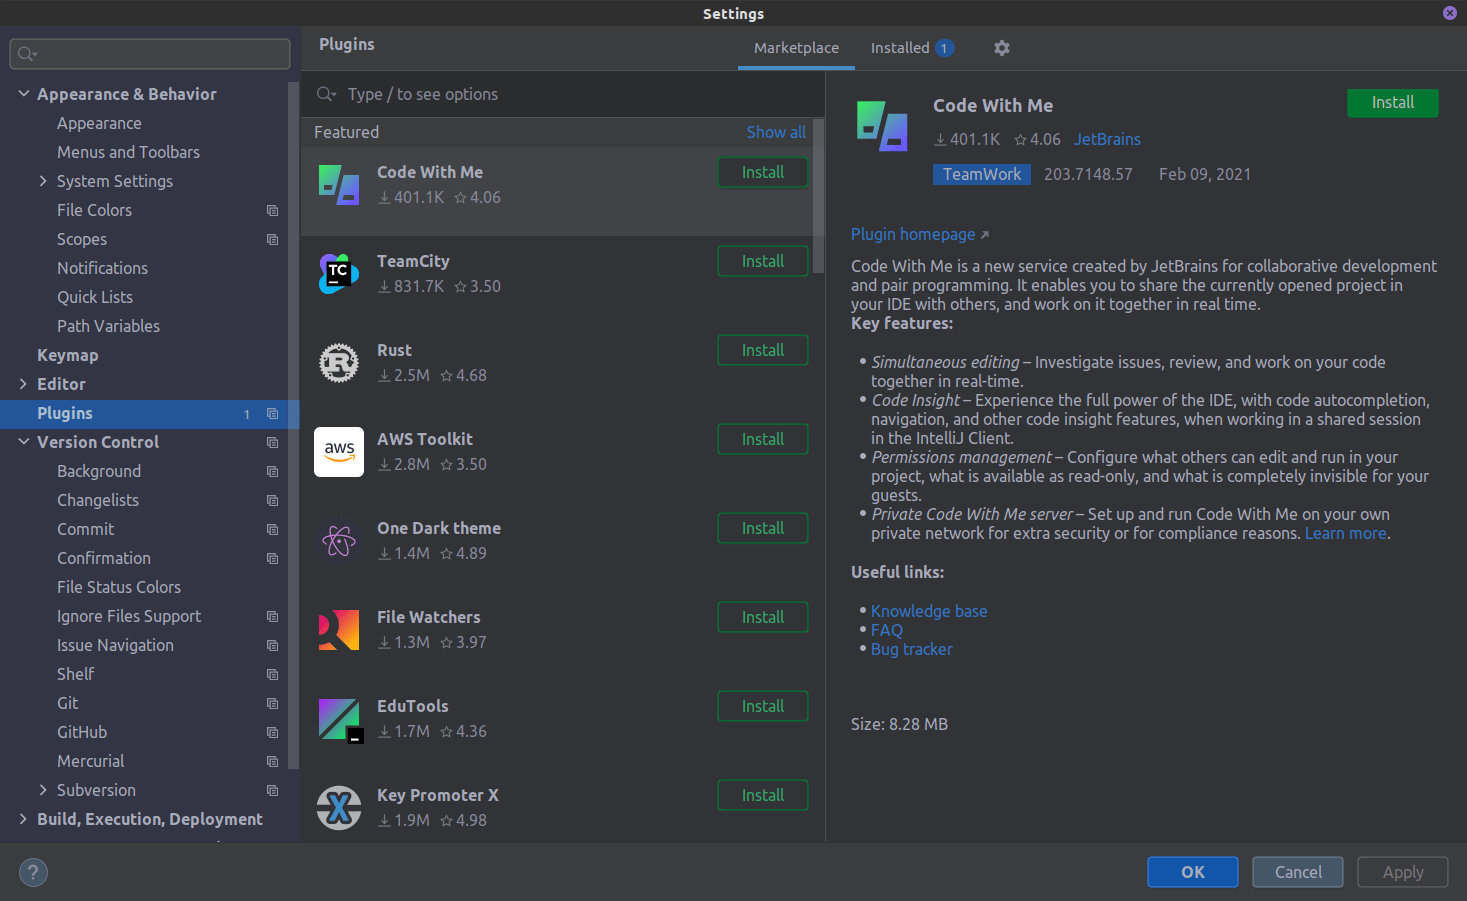Image resolution: width=1467 pixels, height=901 pixels.
Task: Click project-level icon beside Commit
Action: 272,529
